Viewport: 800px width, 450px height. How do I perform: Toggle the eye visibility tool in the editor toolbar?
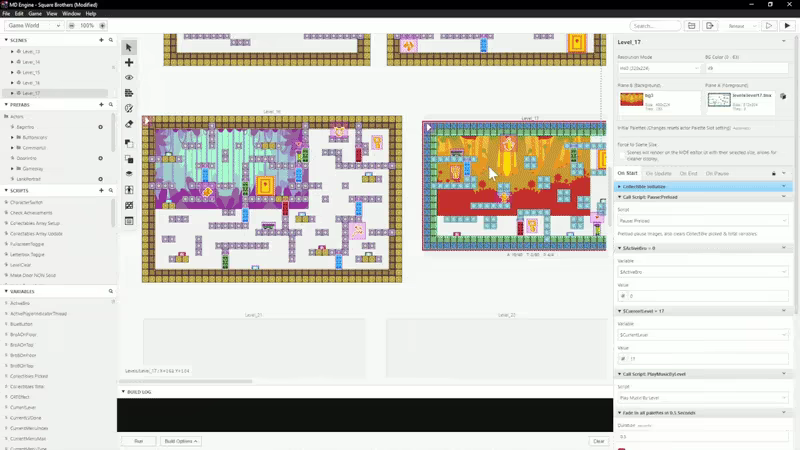129,78
